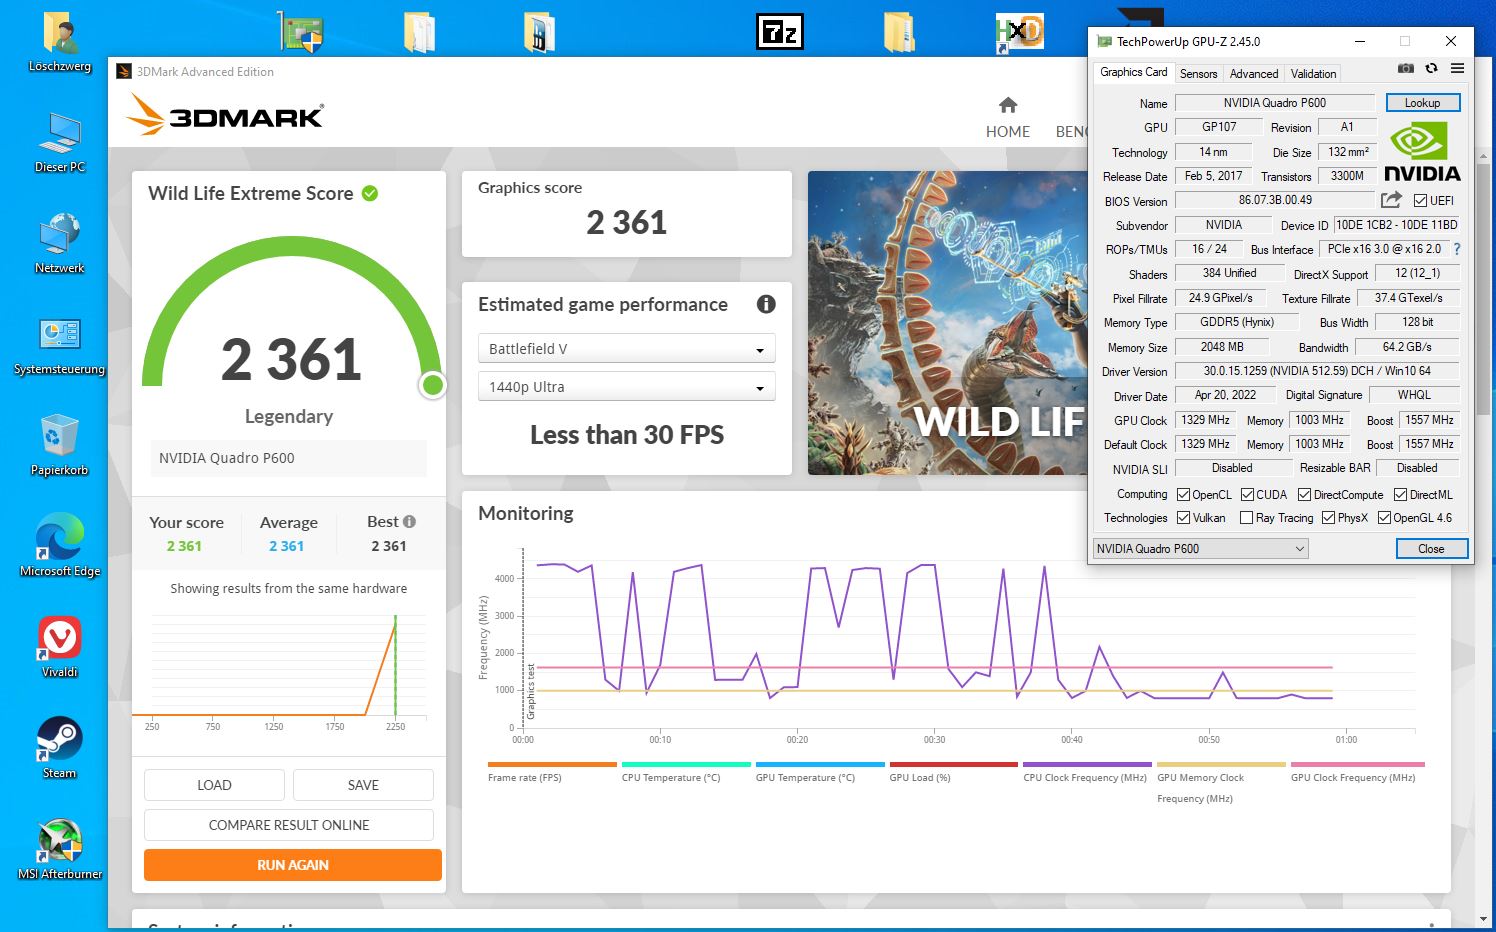Open the 7z desktop shortcut icon

click(x=780, y=32)
